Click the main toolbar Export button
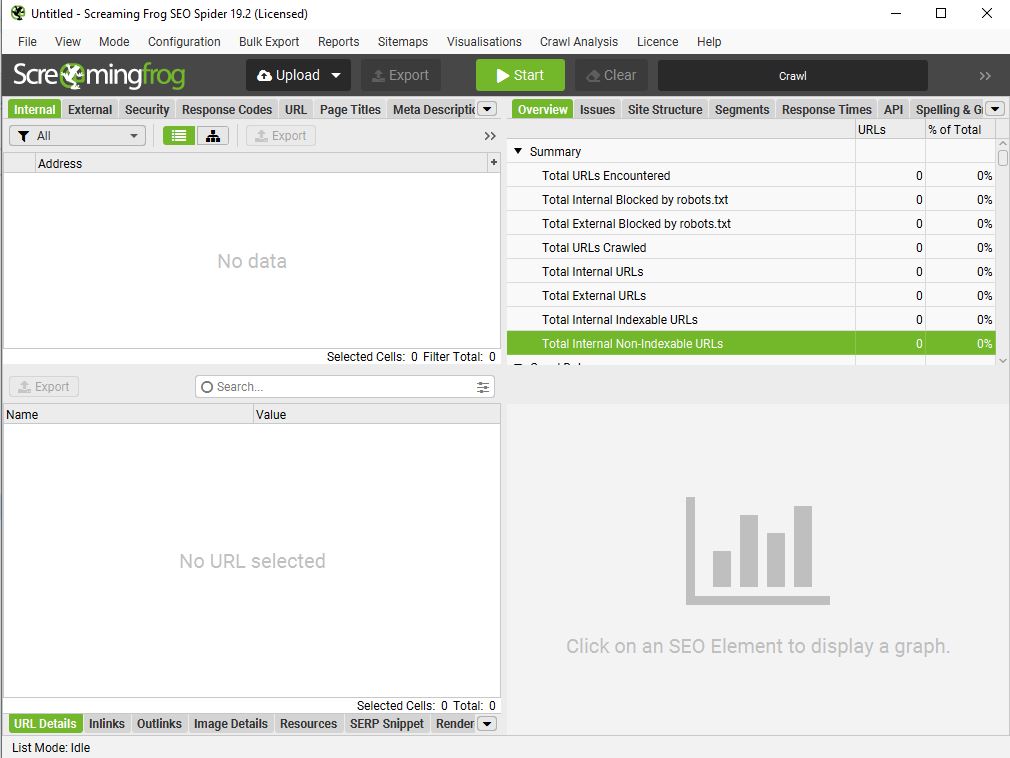1010x758 pixels. coord(401,75)
